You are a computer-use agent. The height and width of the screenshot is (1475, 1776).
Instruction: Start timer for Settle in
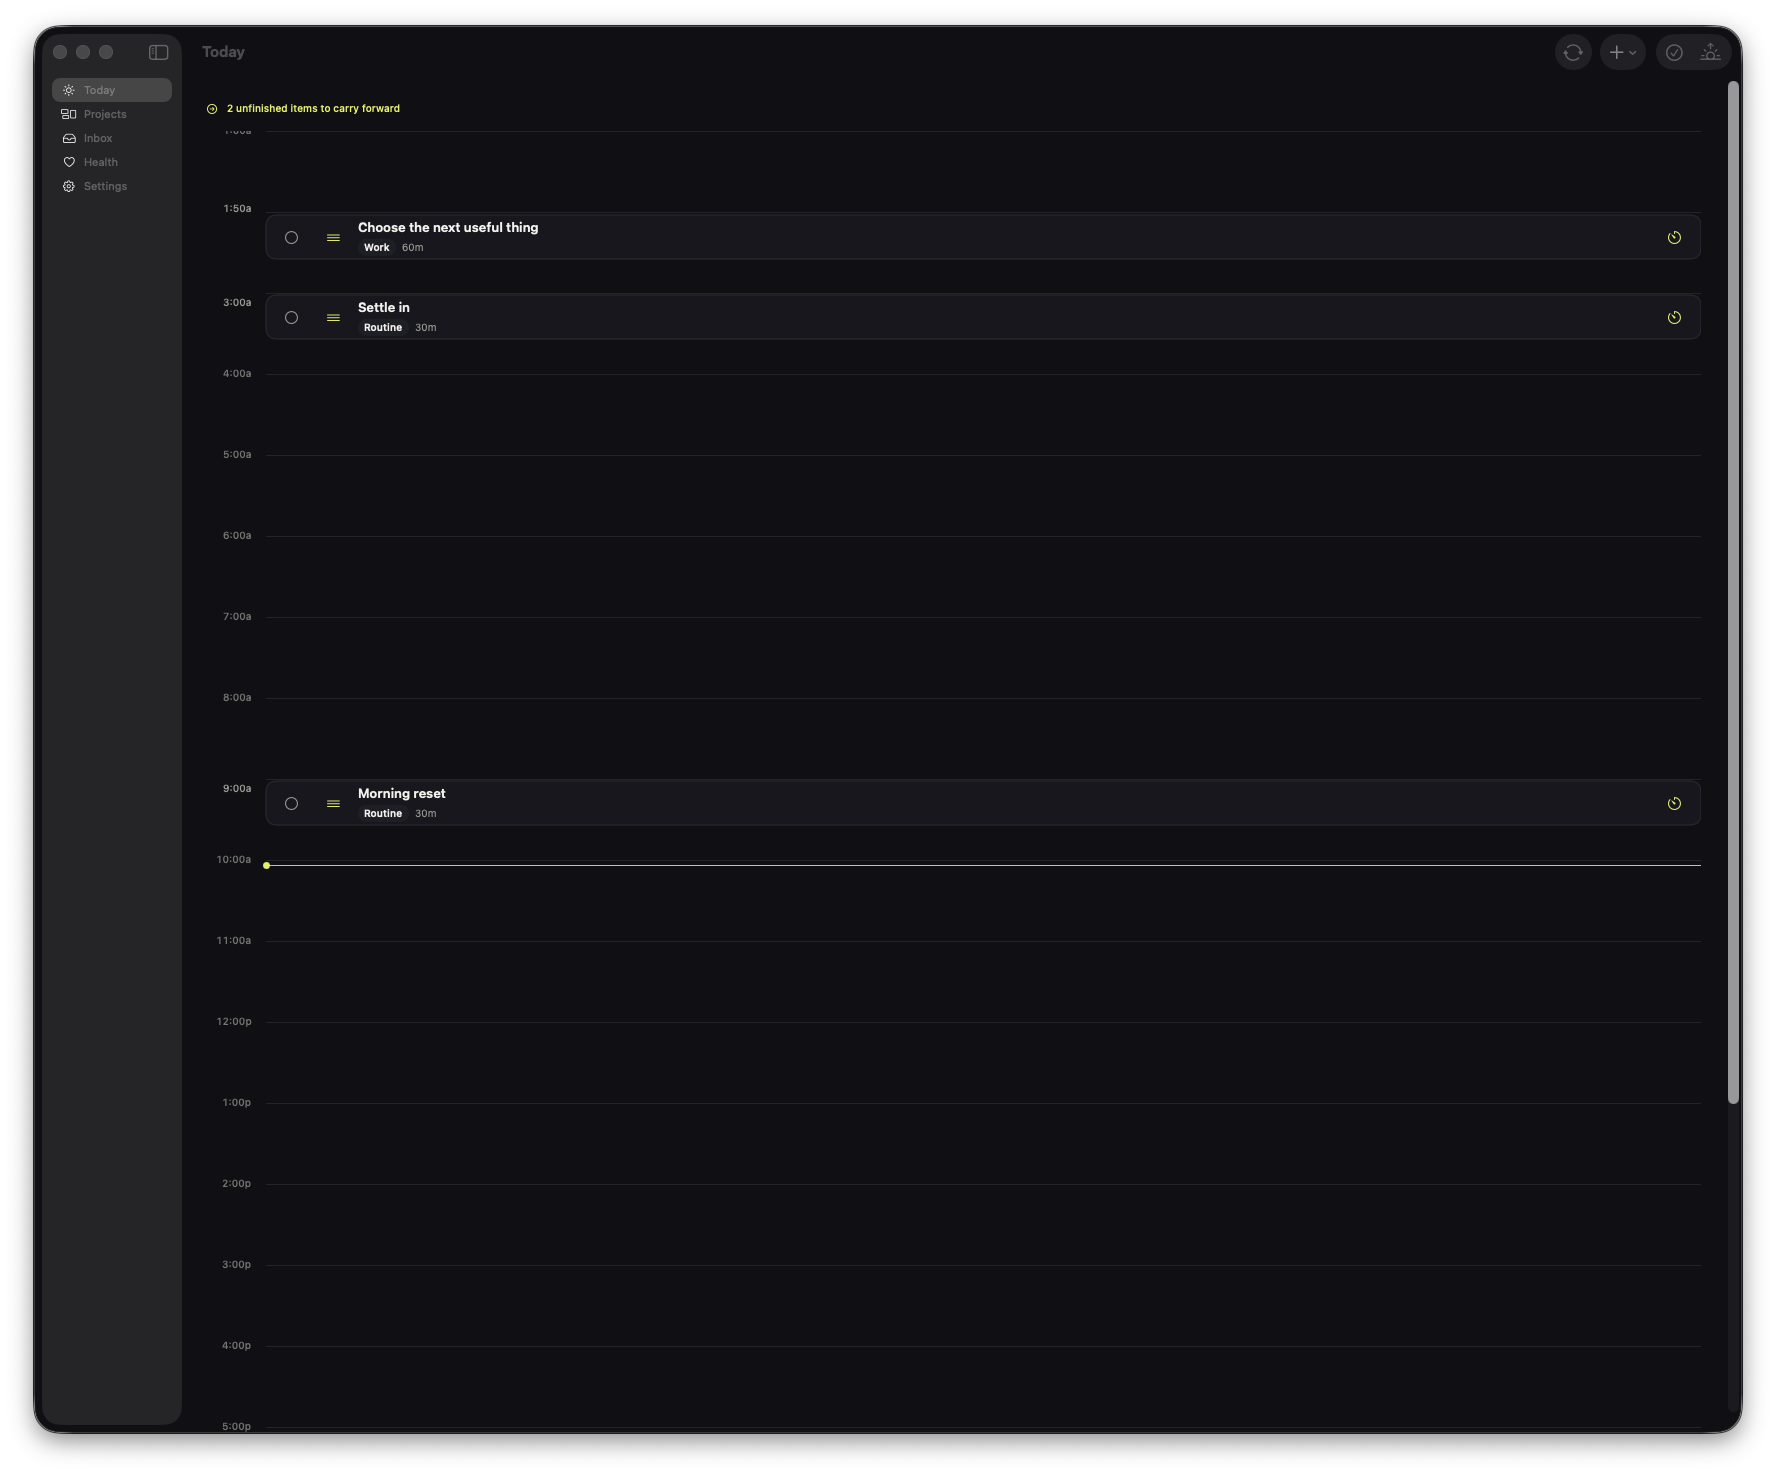pos(1674,318)
